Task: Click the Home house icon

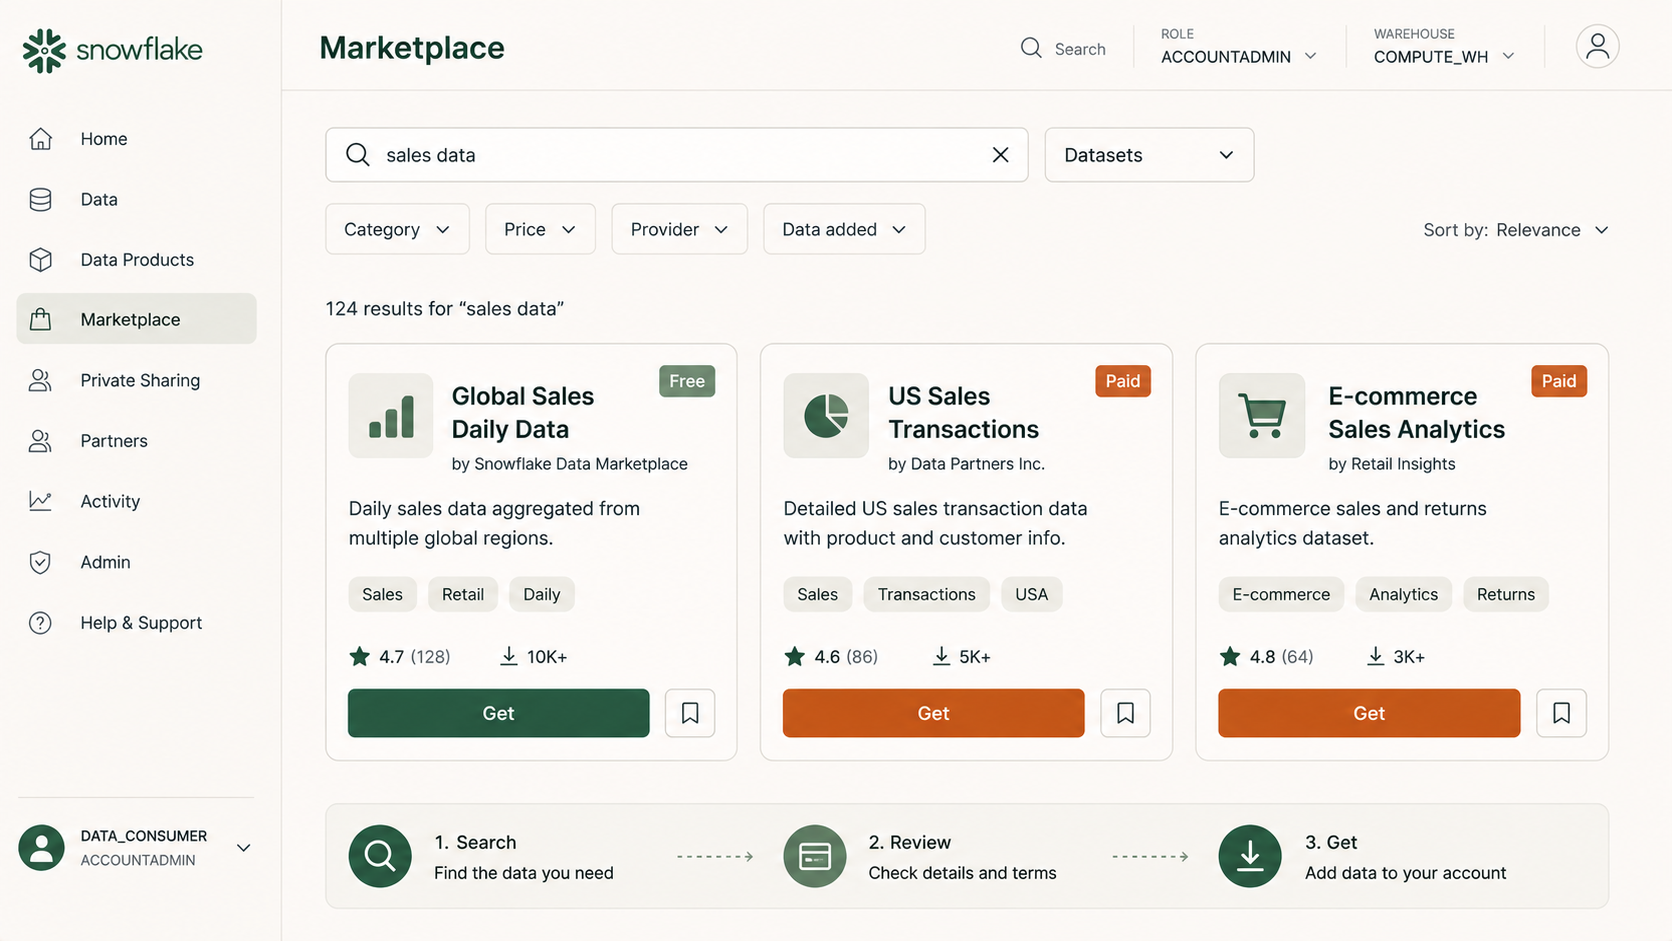Action: coord(40,139)
